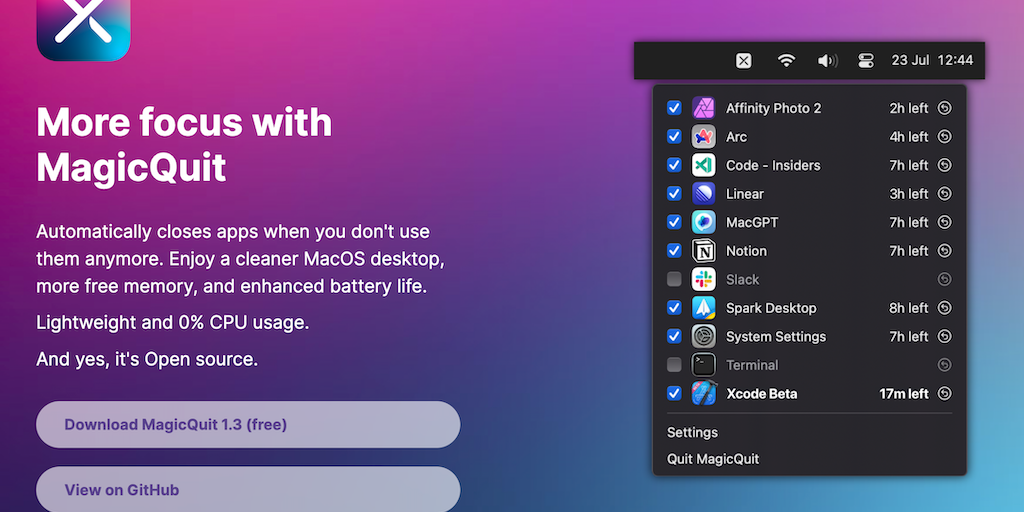This screenshot has width=1024, height=512.
Task: Click the 'Code - Insiders' name
Action: pyautogui.click(x=773, y=165)
